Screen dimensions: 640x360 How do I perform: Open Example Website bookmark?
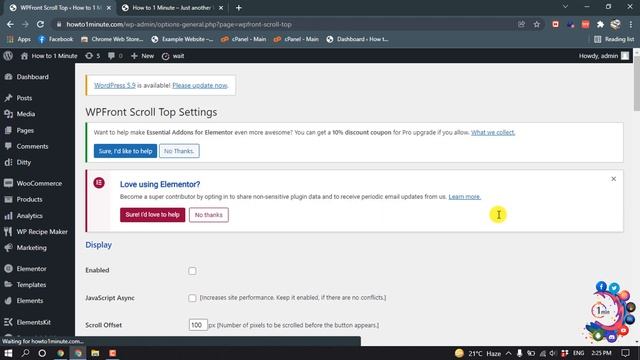[182, 39]
